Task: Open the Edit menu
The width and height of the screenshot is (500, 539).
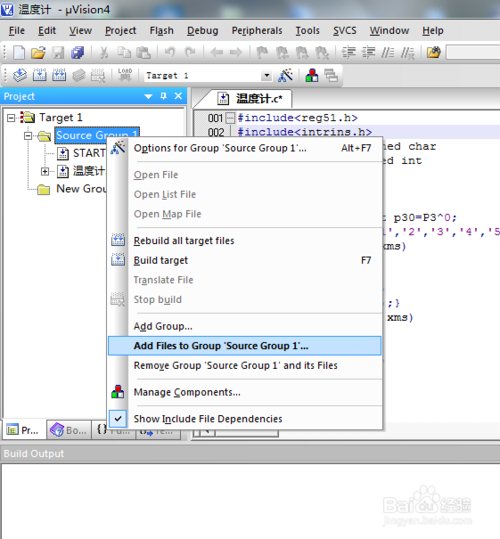Action: (x=47, y=31)
